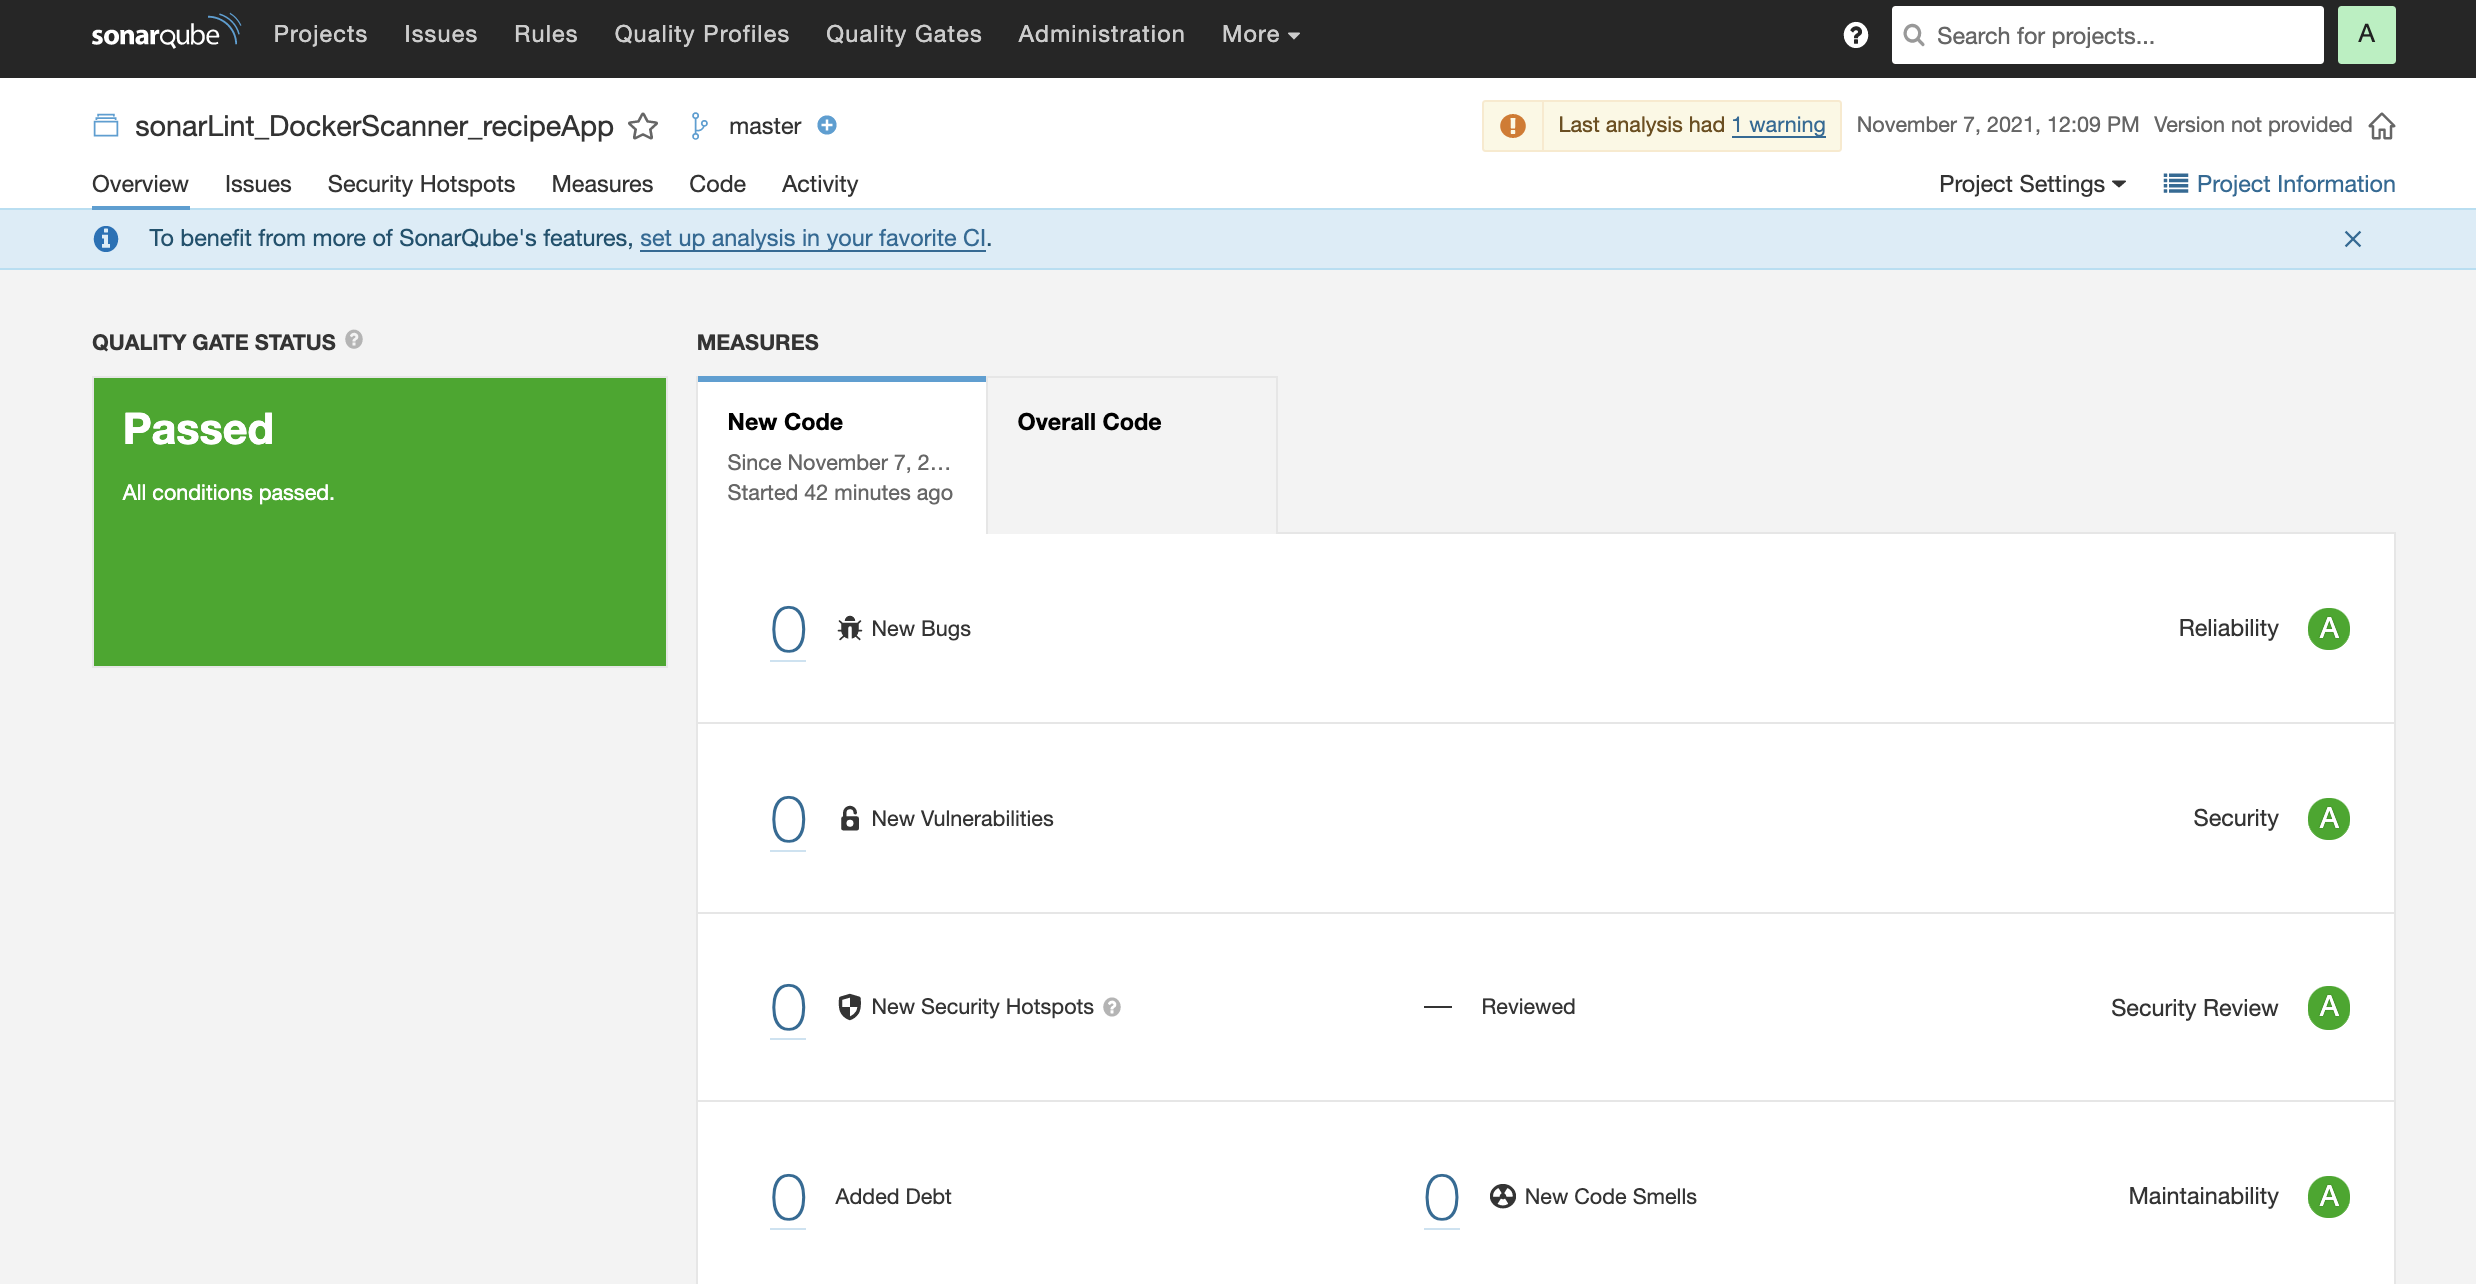Click the branch icon next to master
Viewport: 2476px width, 1284px height.
click(700, 126)
